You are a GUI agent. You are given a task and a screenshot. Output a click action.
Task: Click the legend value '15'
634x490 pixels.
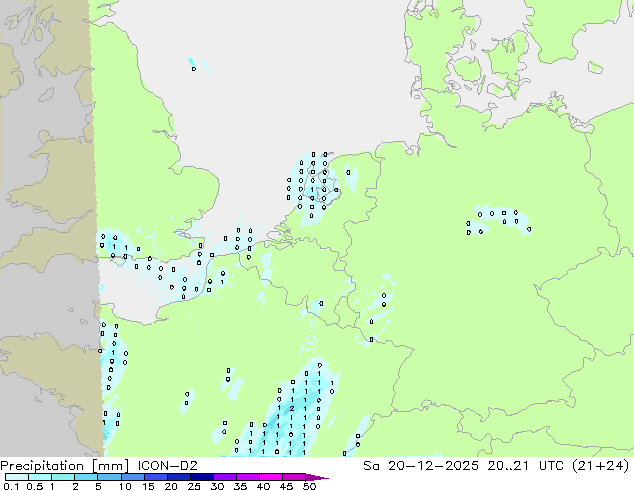coord(148,486)
